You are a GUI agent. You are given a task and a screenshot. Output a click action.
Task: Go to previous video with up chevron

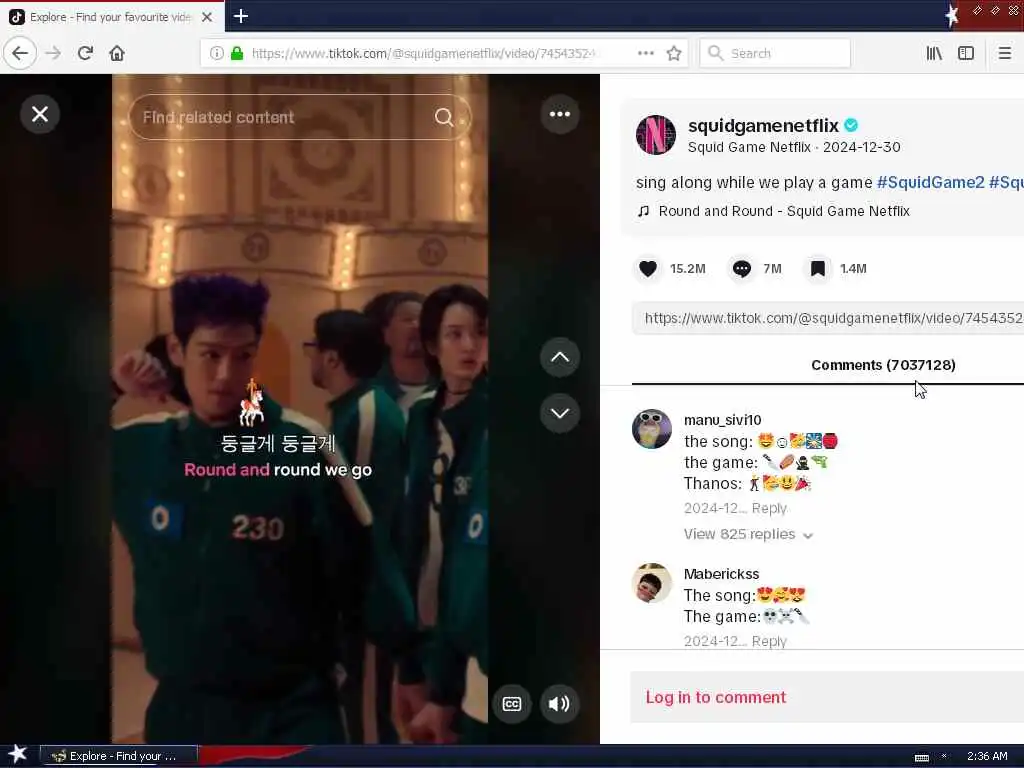tap(560, 357)
